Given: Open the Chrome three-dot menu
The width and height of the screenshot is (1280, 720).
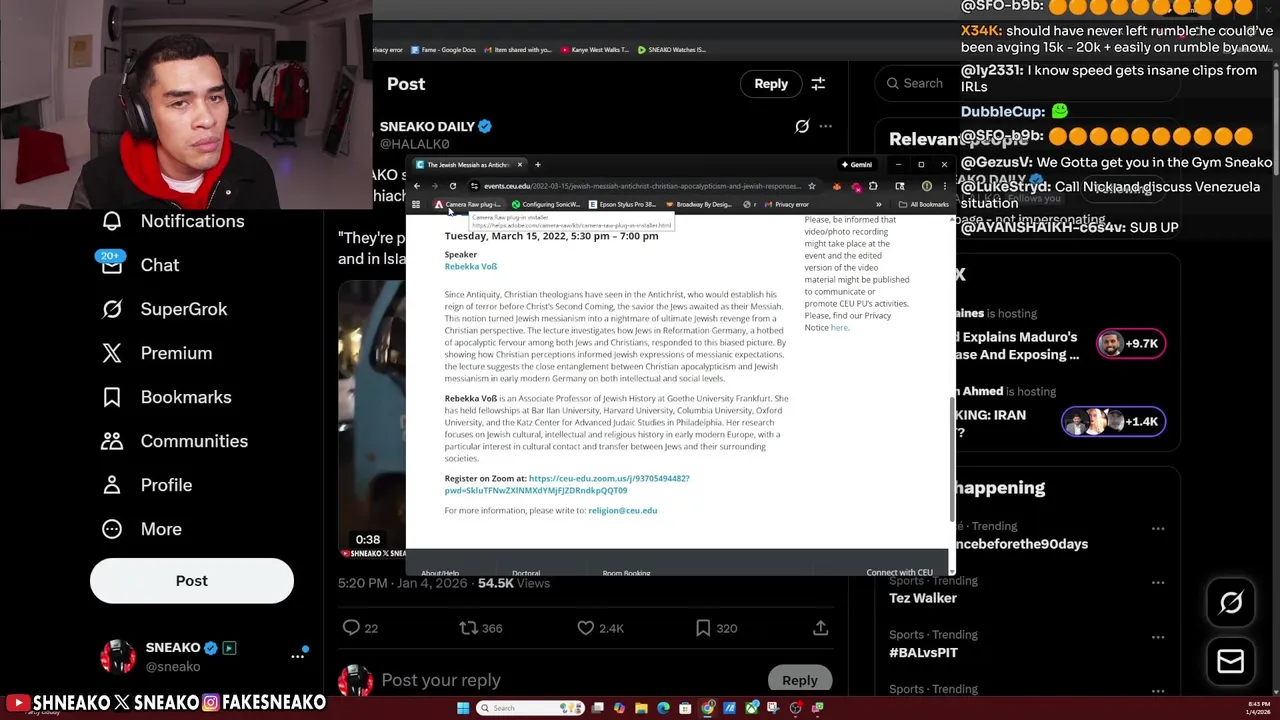Looking at the screenshot, I should coord(944,186).
